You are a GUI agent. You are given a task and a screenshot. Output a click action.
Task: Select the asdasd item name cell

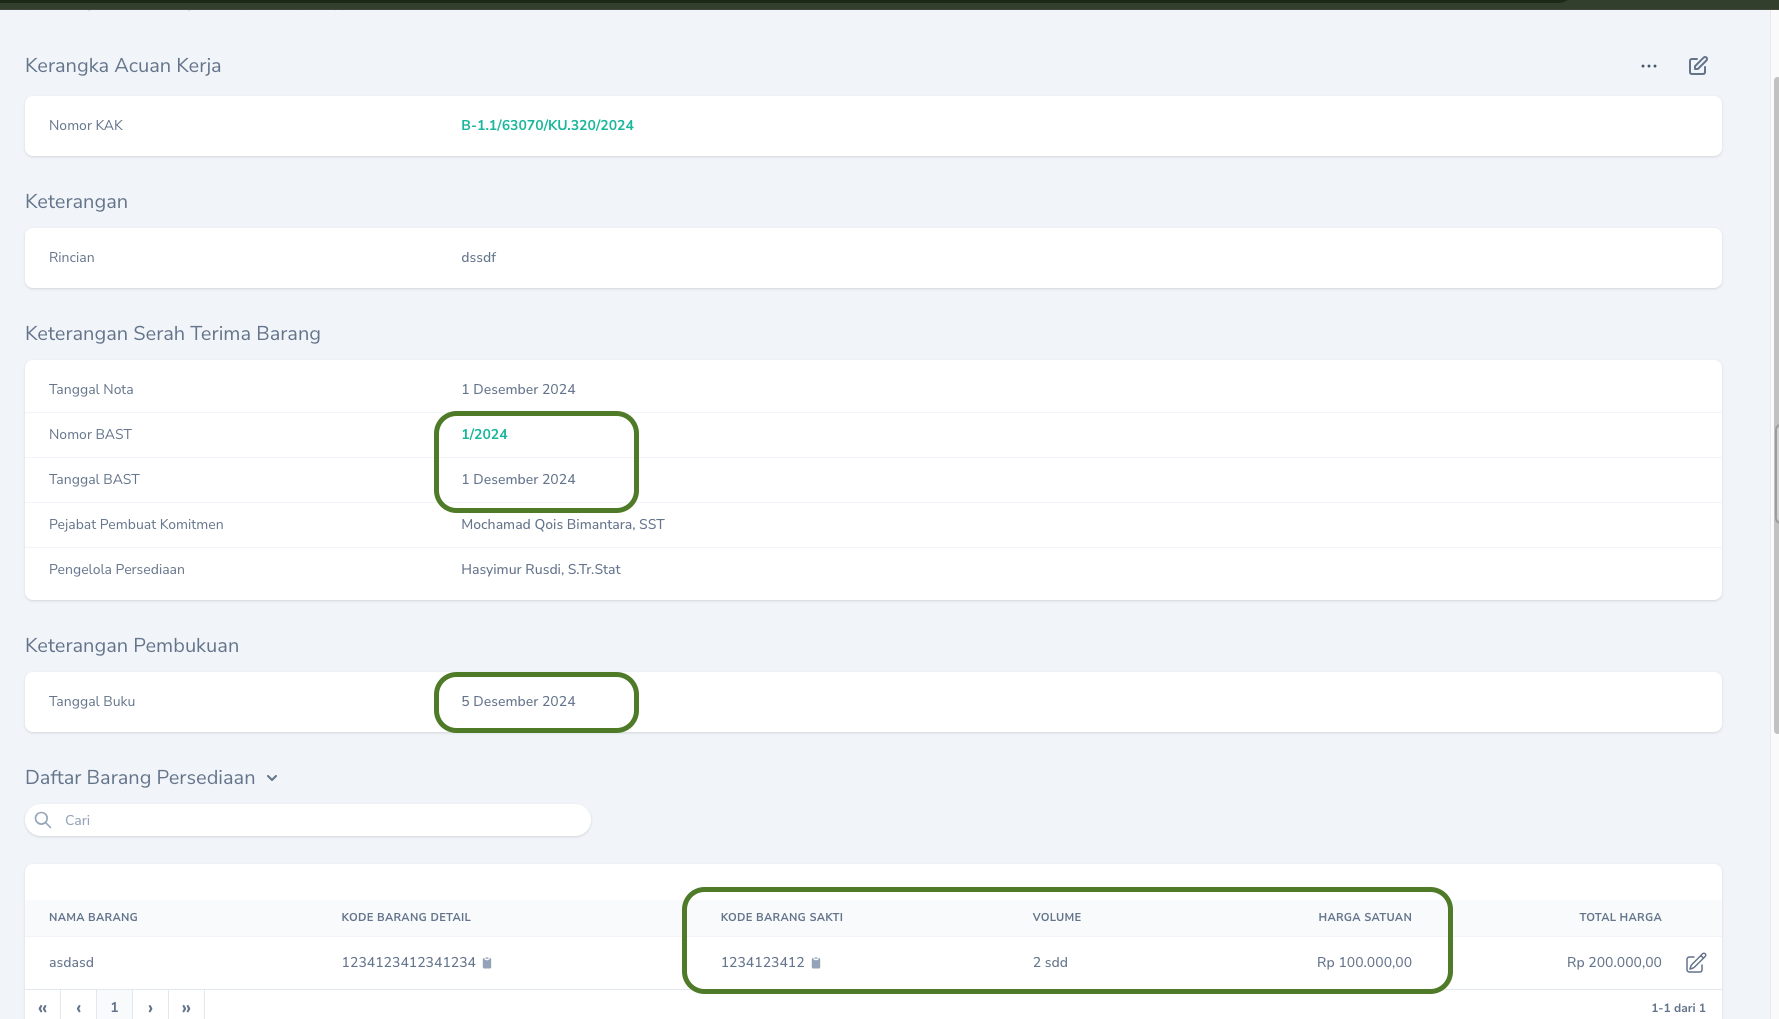(71, 962)
